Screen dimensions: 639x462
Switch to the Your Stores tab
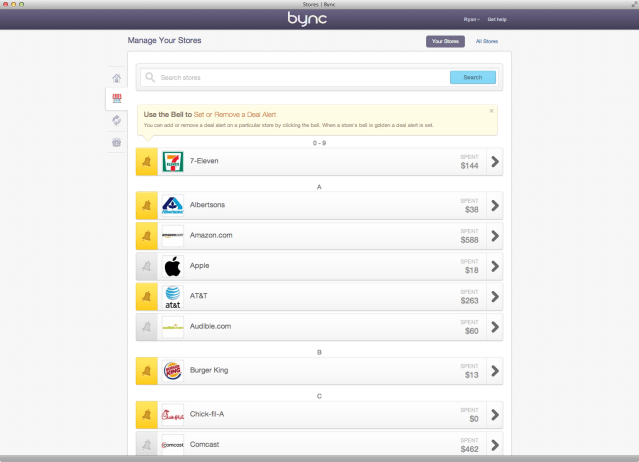pyautogui.click(x=445, y=41)
